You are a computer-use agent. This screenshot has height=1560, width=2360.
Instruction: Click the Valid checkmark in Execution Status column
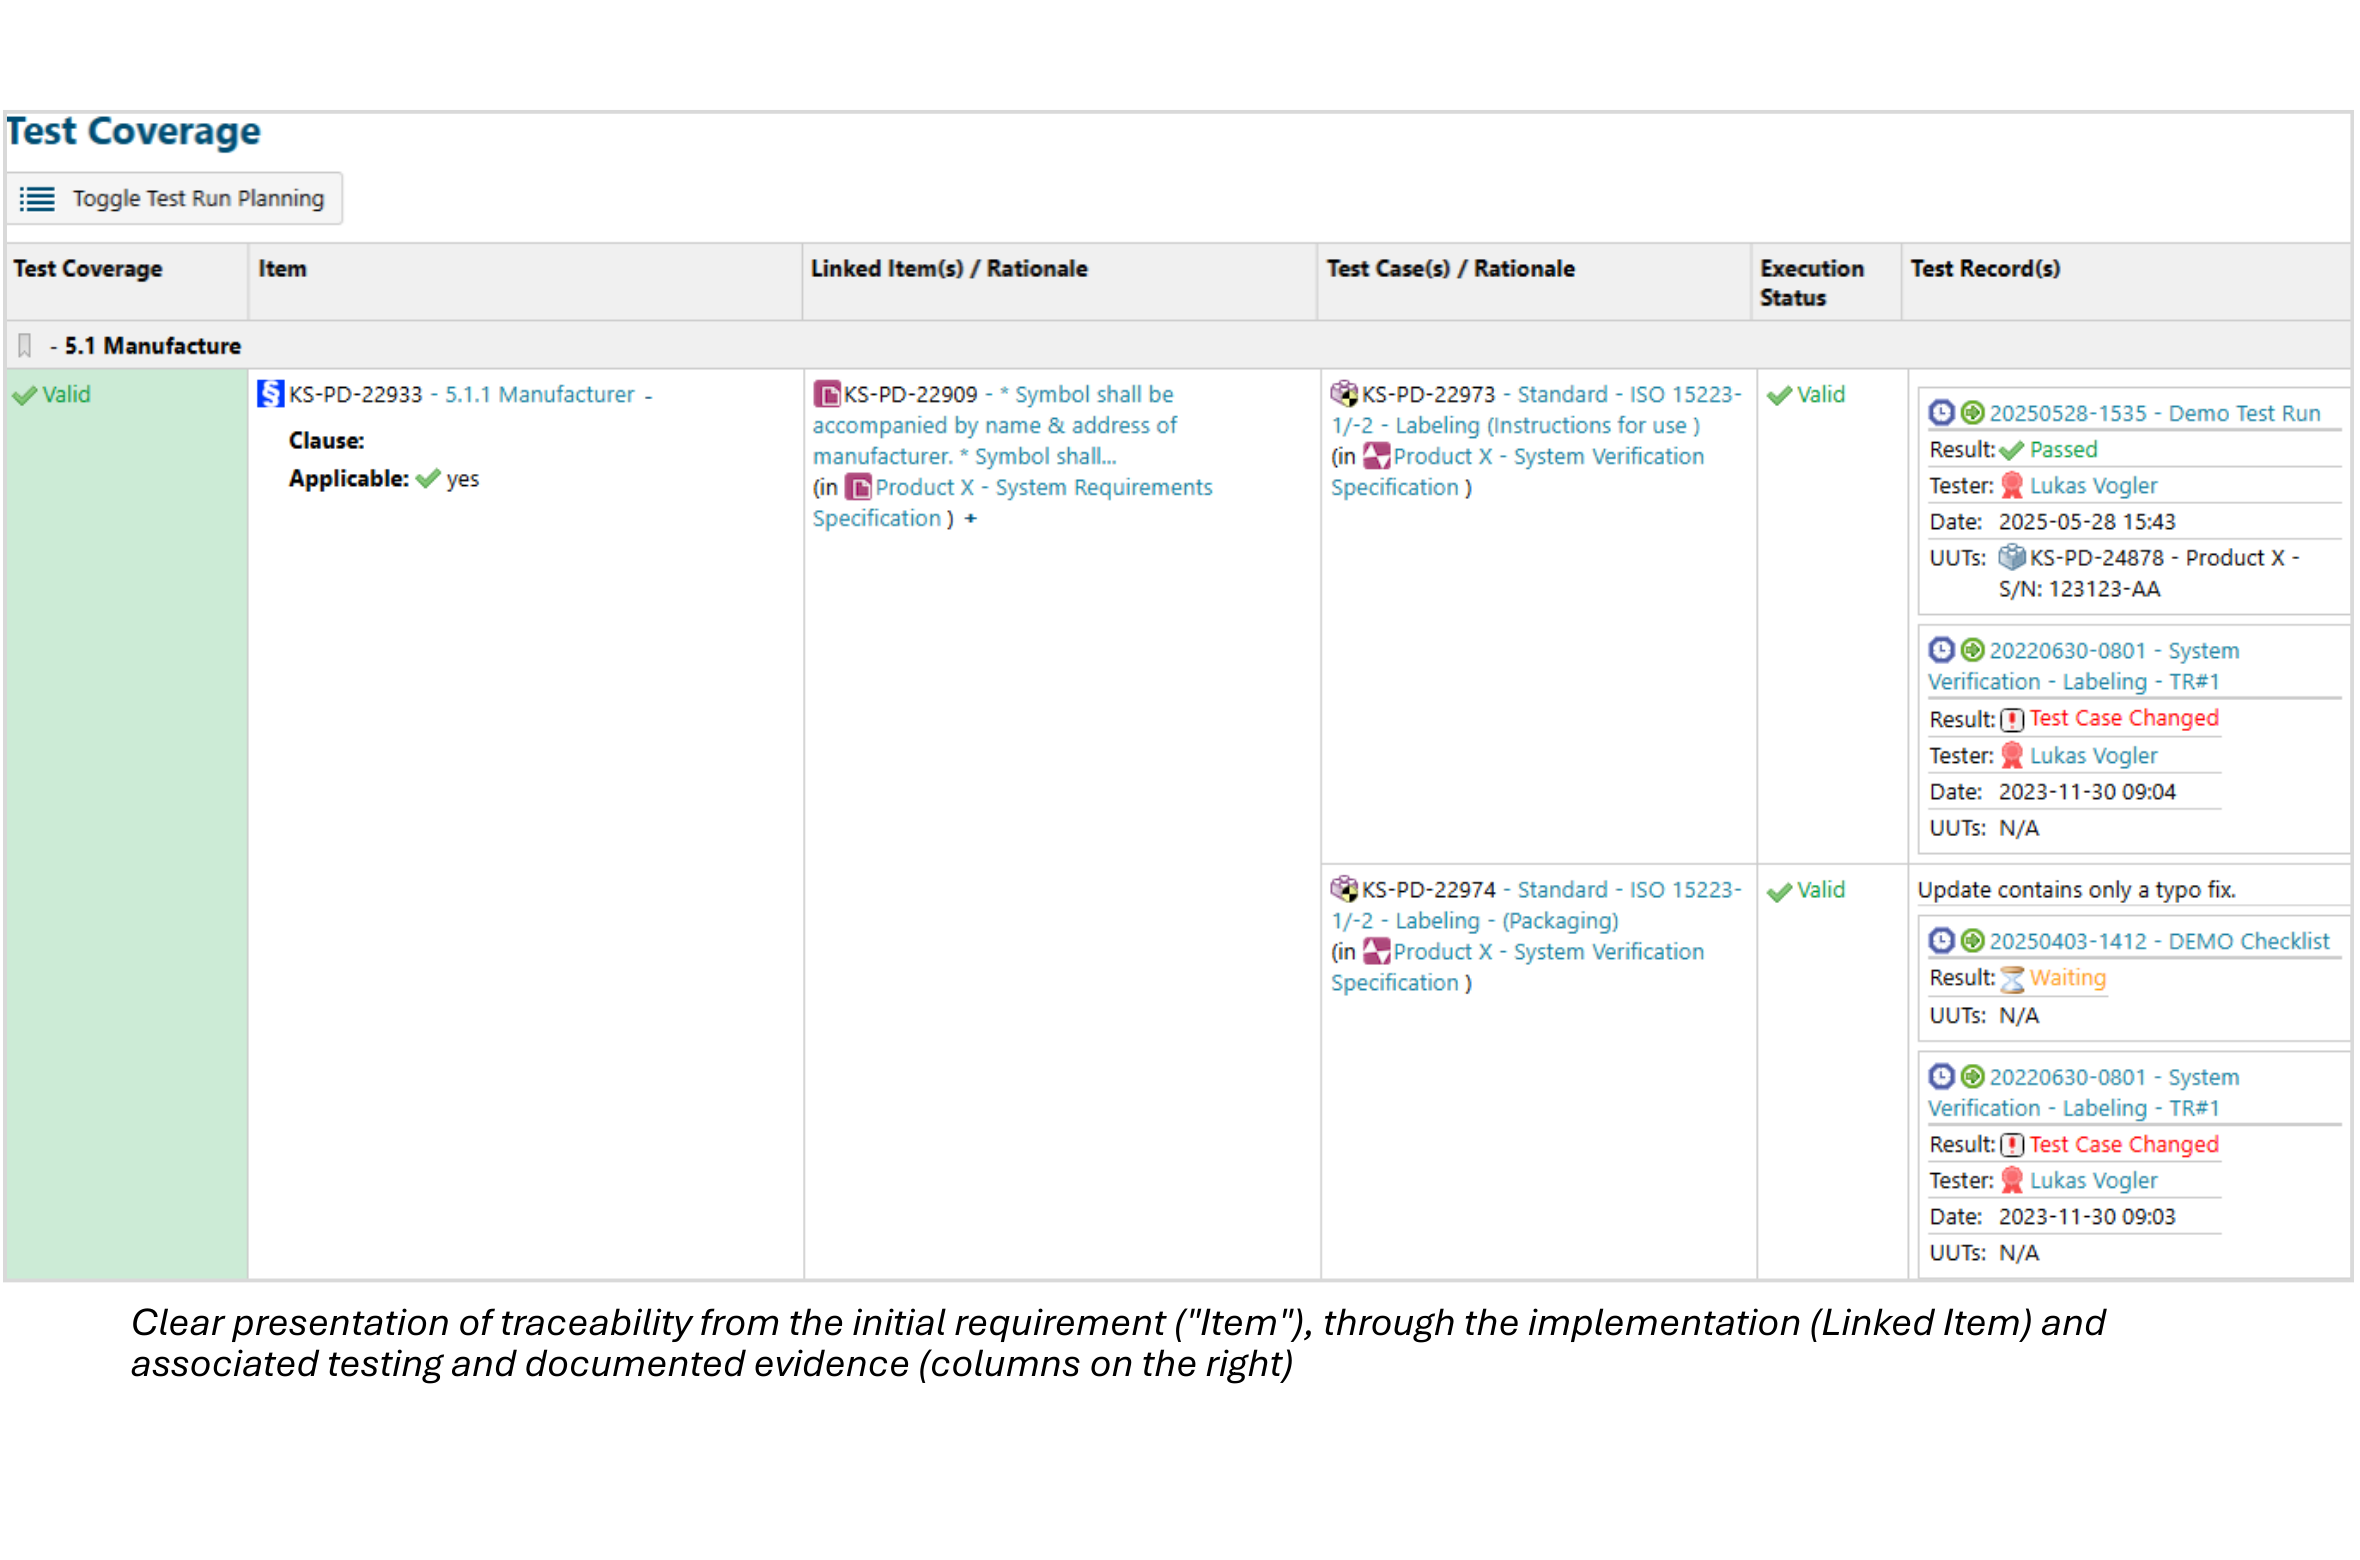1780,394
